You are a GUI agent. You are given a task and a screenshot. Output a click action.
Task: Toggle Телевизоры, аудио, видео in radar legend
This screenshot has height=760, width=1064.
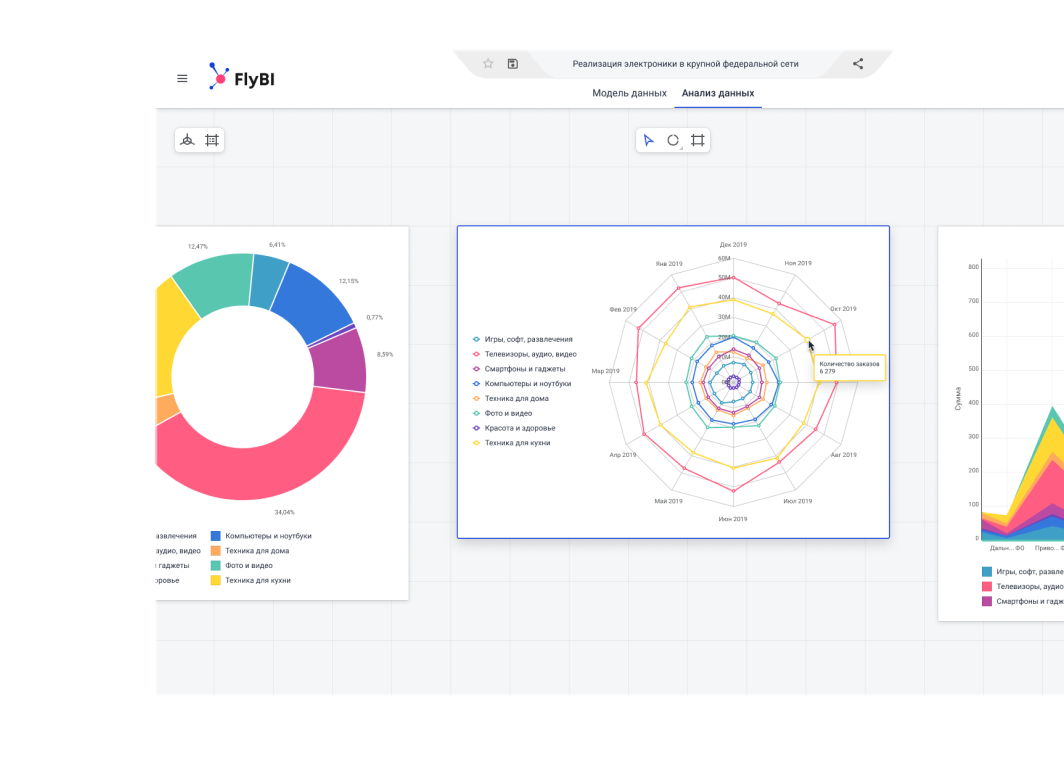pos(525,354)
